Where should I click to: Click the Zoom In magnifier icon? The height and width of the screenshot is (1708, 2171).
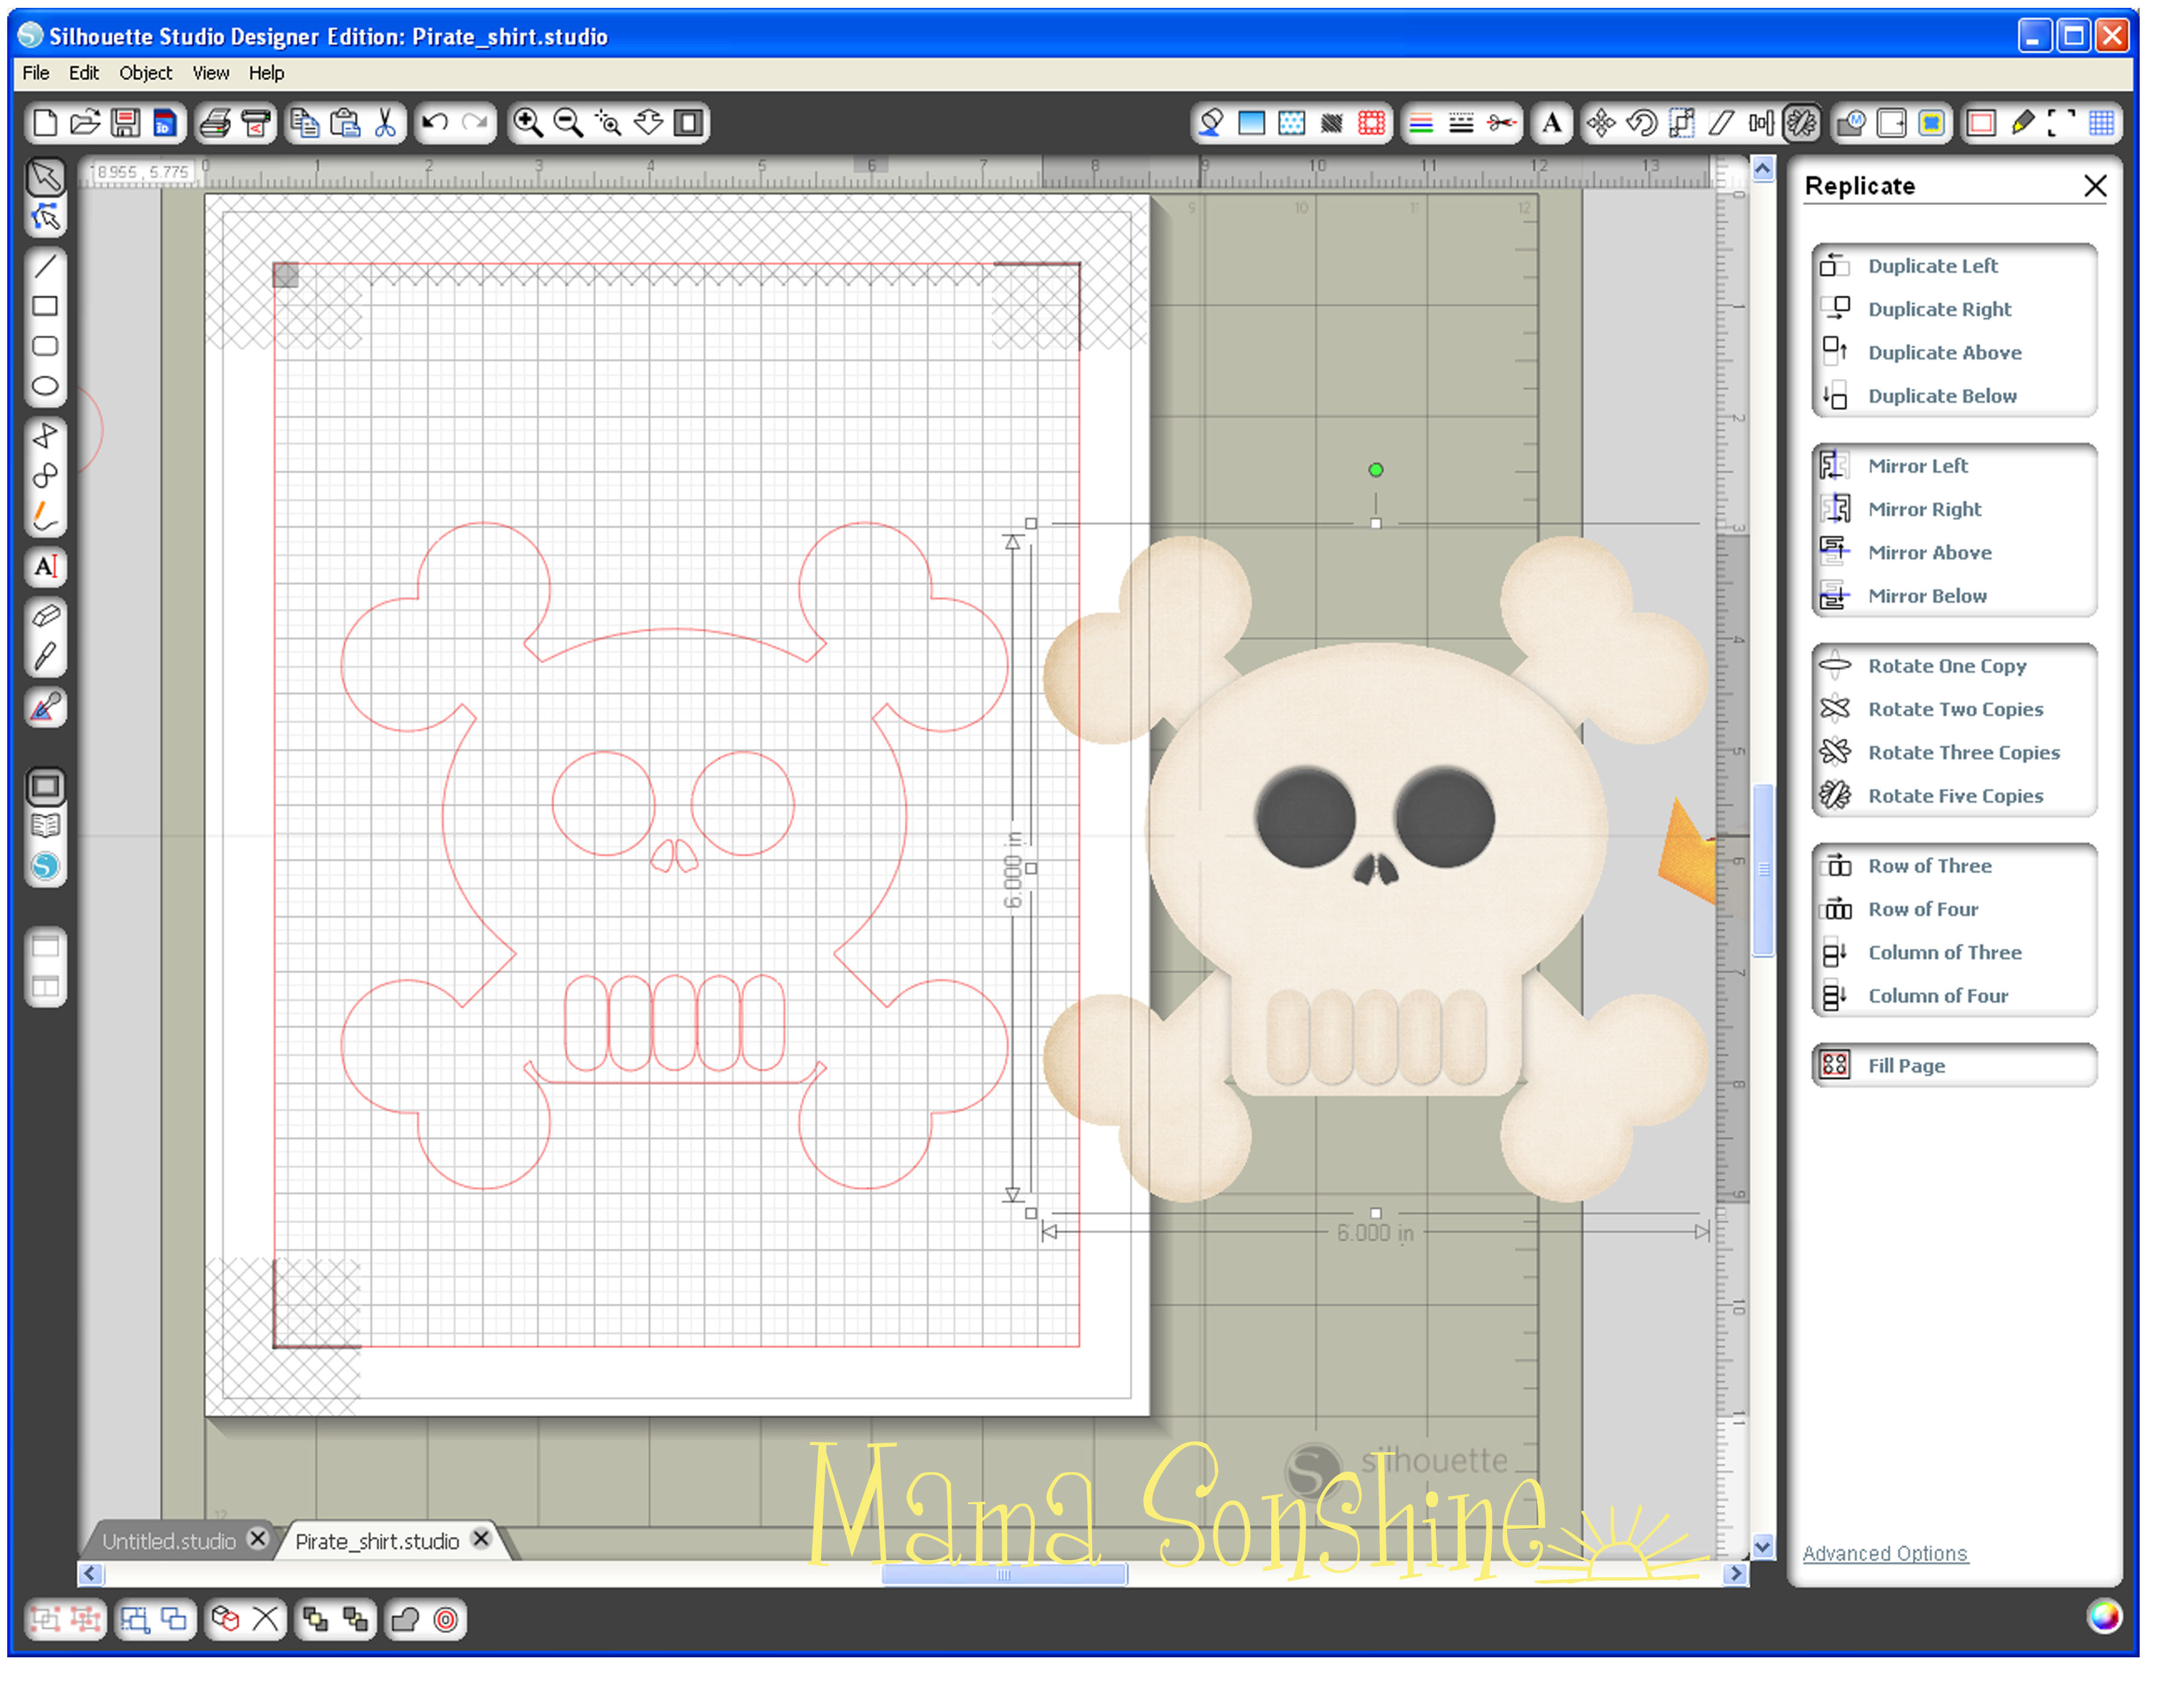coord(527,123)
